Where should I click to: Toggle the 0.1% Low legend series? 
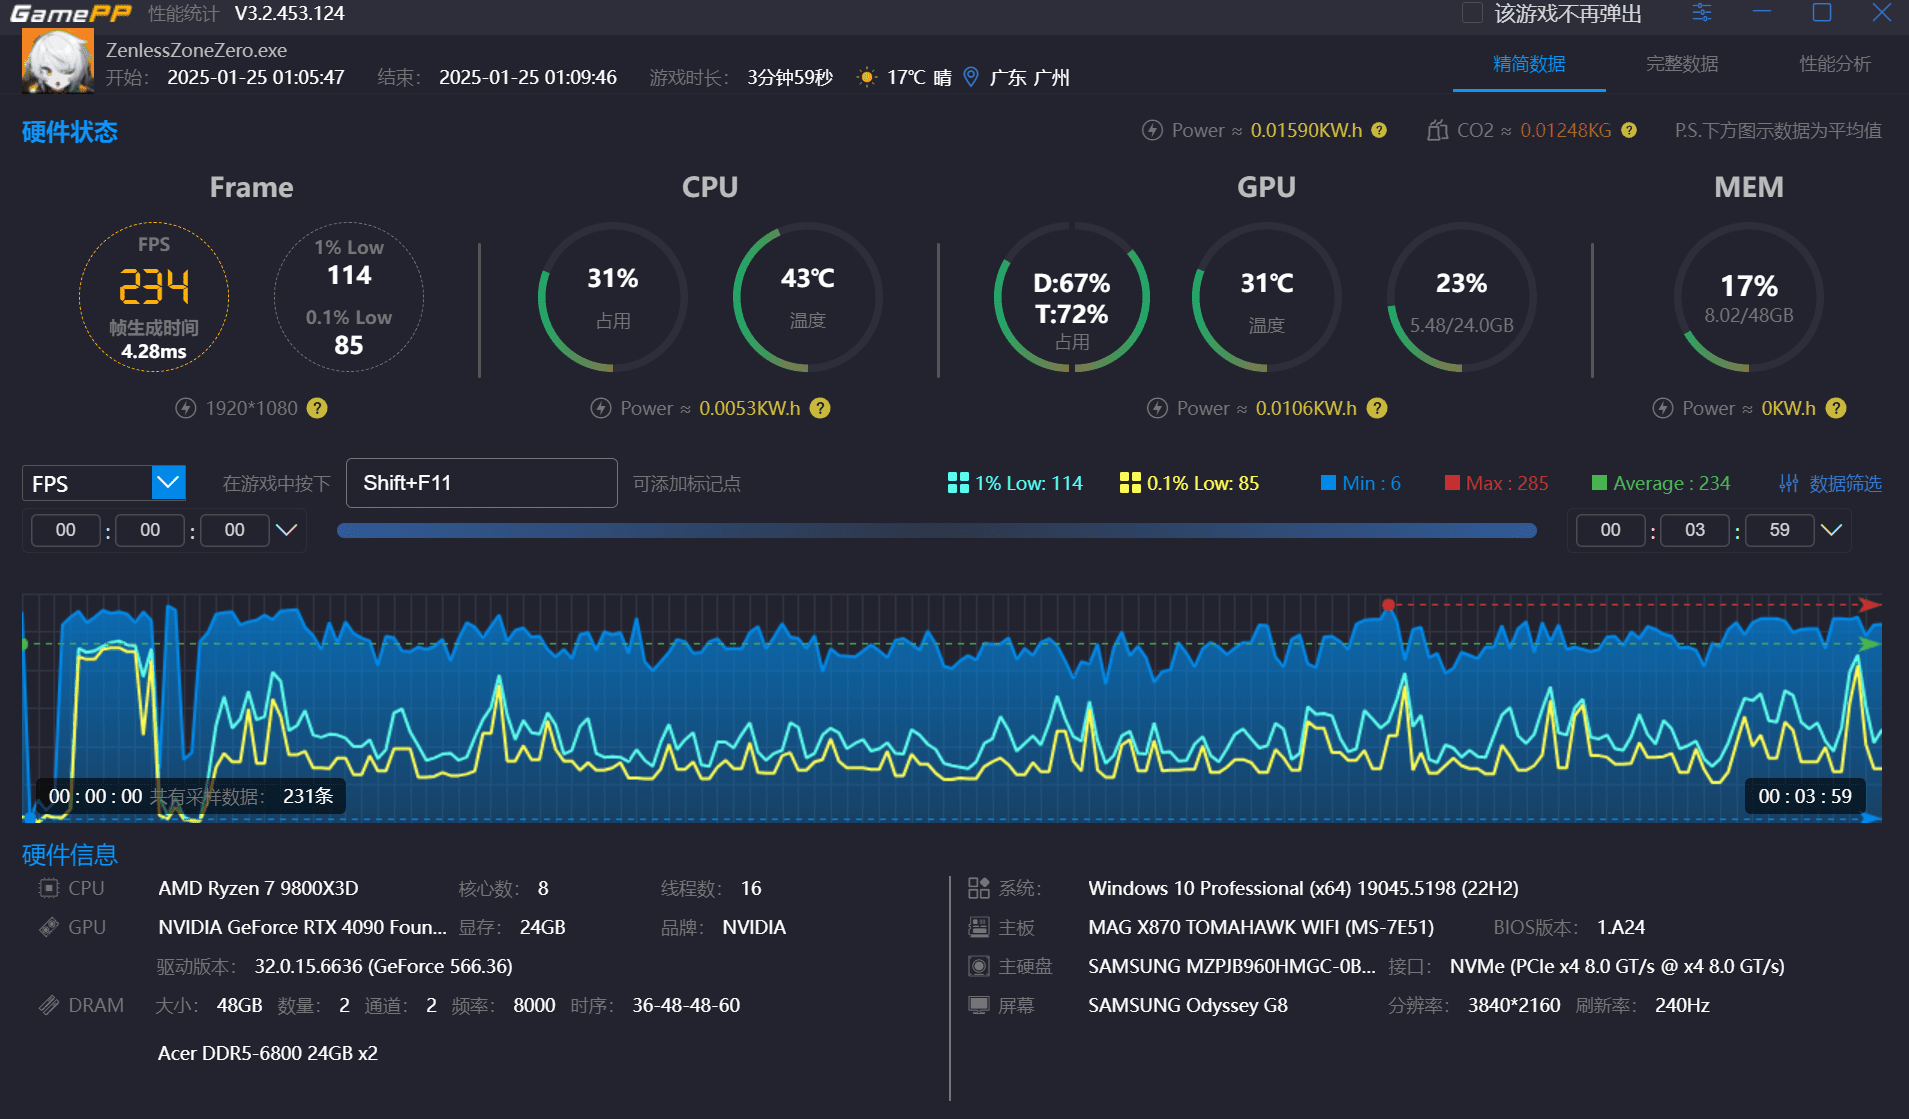[x=1189, y=483]
